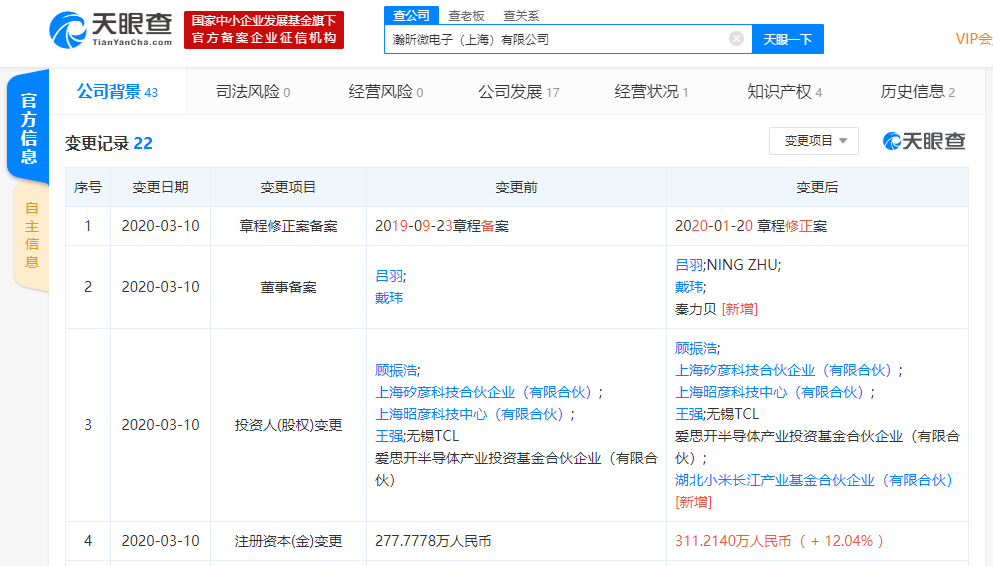Open 湖北小米长江产业基金合伙企业 link
This screenshot has width=993, height=566.
[814, 481]
